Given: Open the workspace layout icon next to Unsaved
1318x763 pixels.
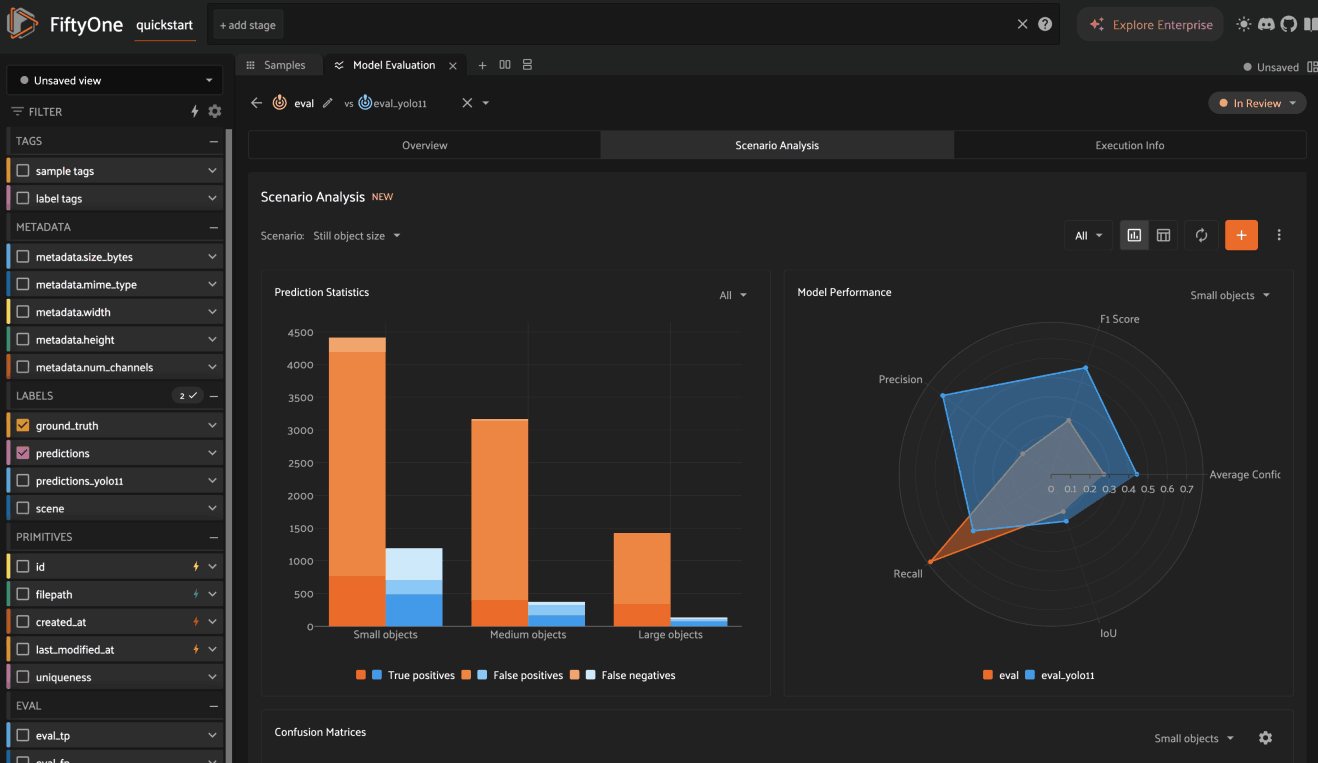Looking at the screenshot, I should [1312, 67].
